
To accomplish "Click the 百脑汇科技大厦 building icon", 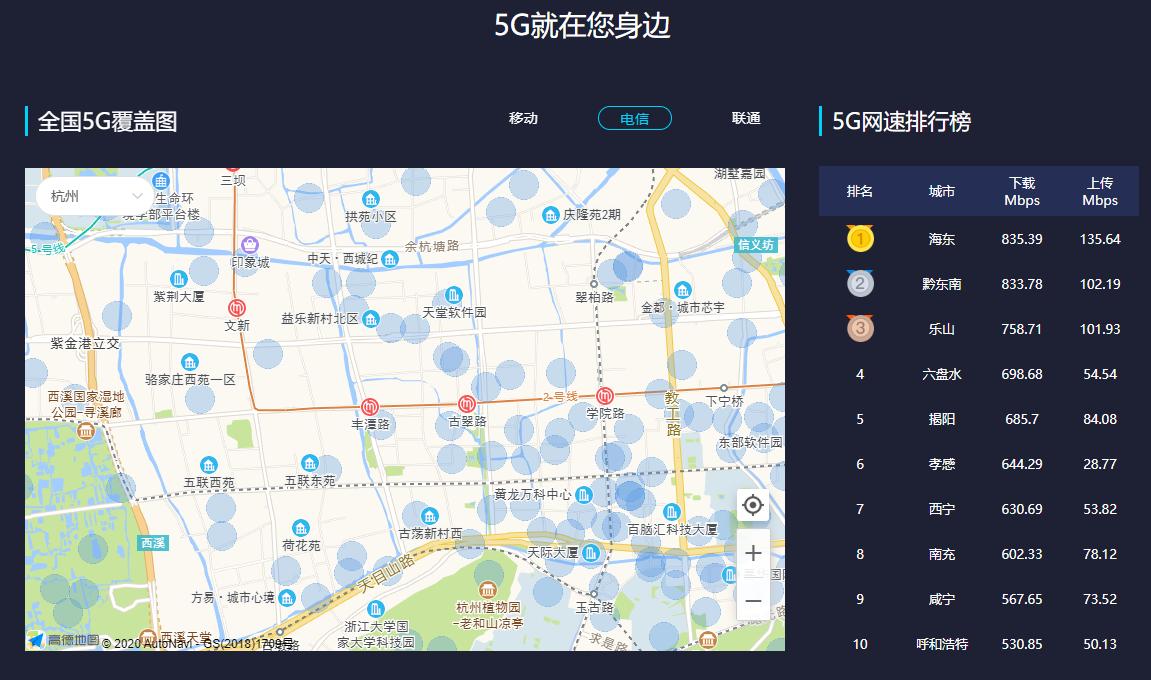I will pyautogui.click(x=672, y=512).
